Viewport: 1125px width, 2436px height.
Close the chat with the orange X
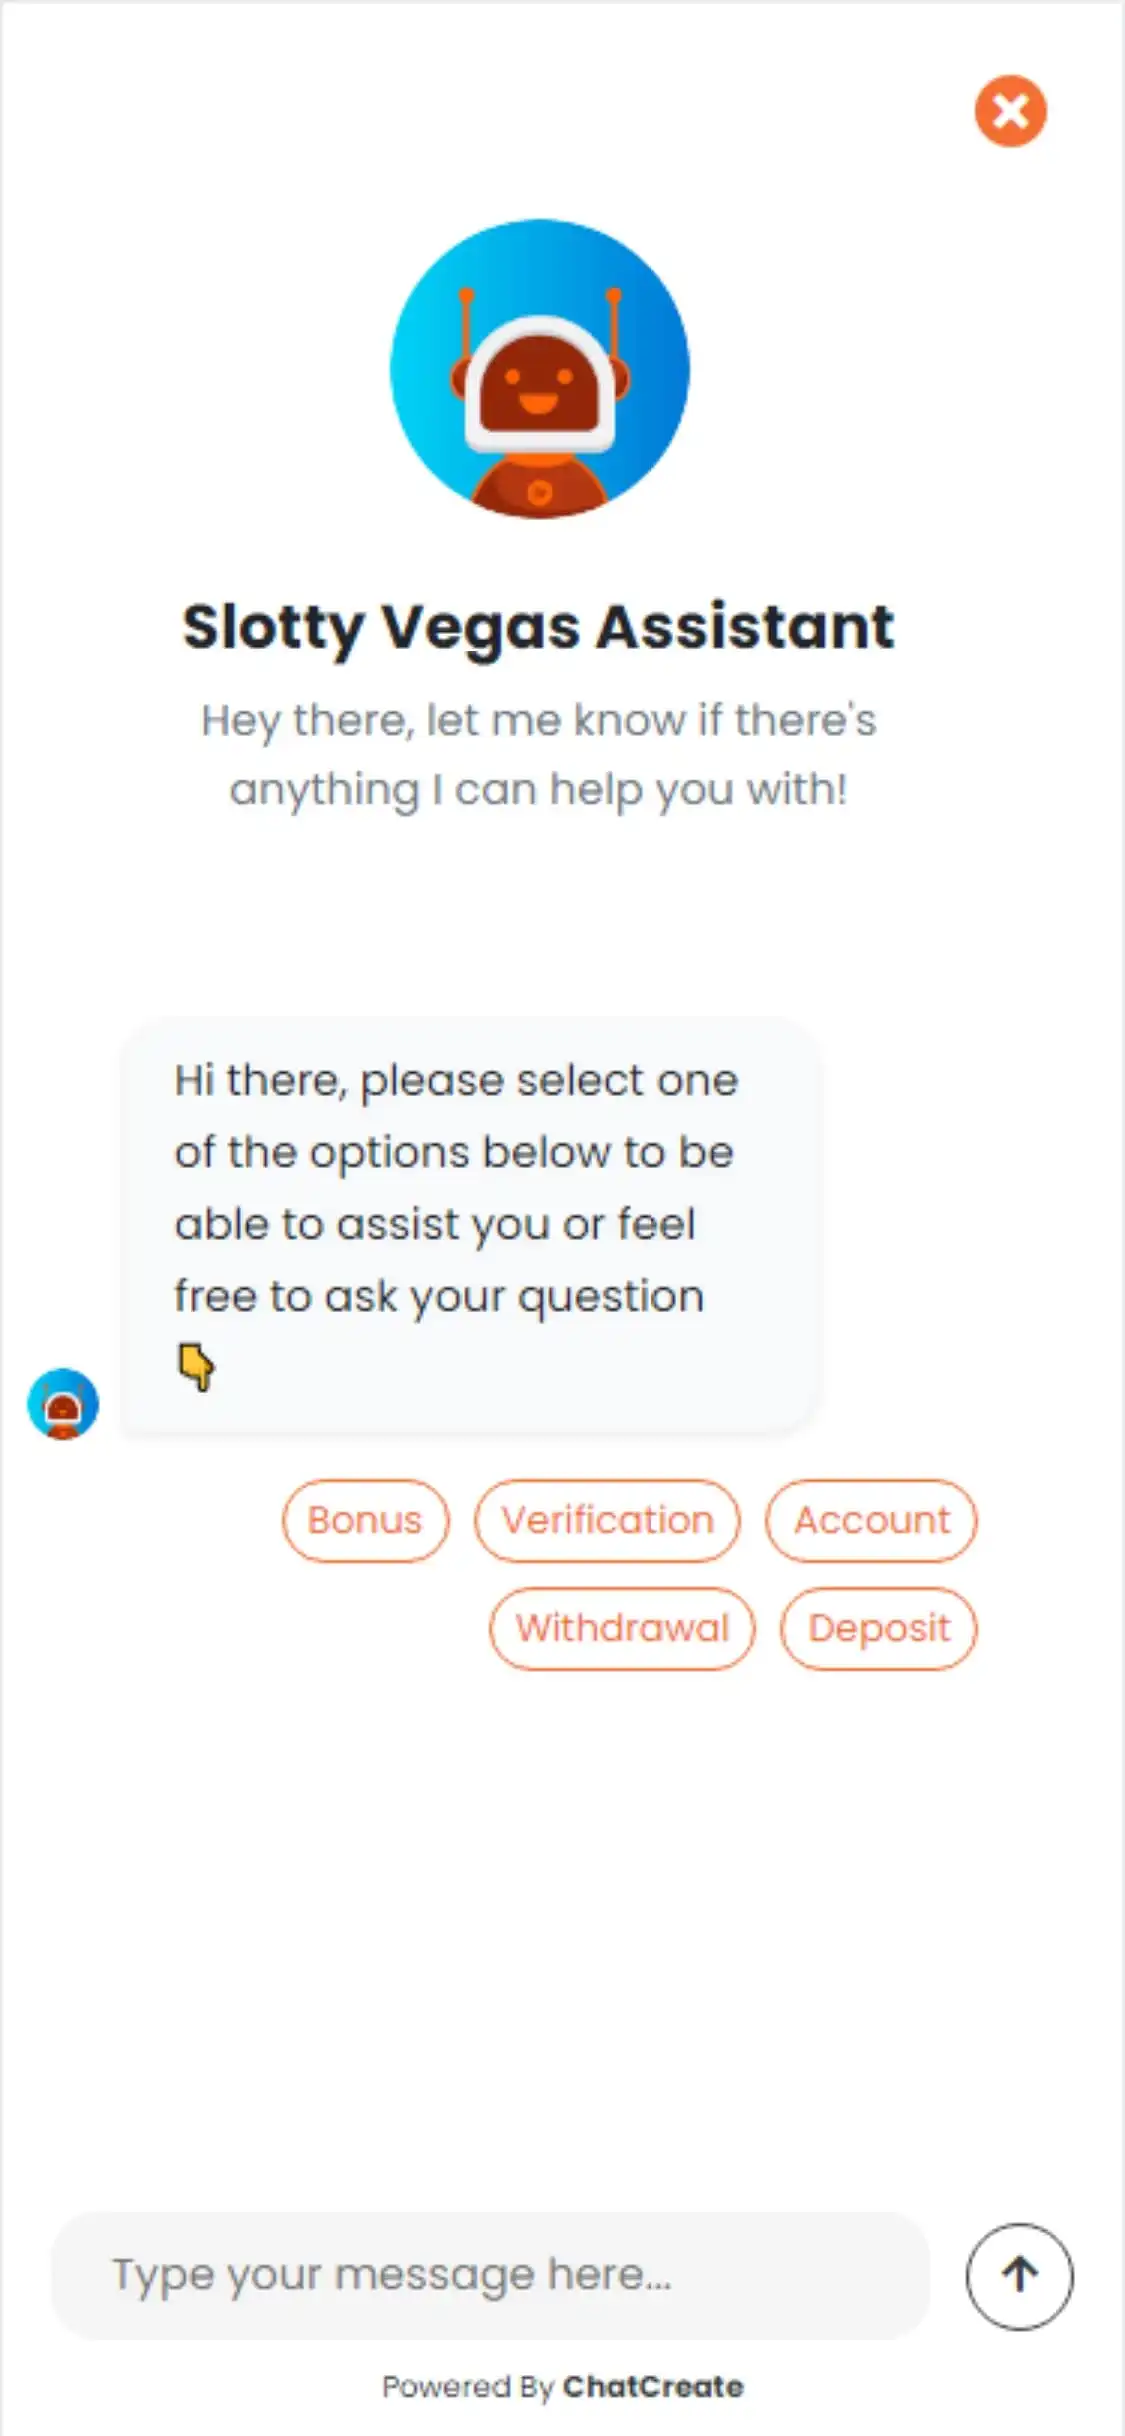click(x=1010, y=111)
